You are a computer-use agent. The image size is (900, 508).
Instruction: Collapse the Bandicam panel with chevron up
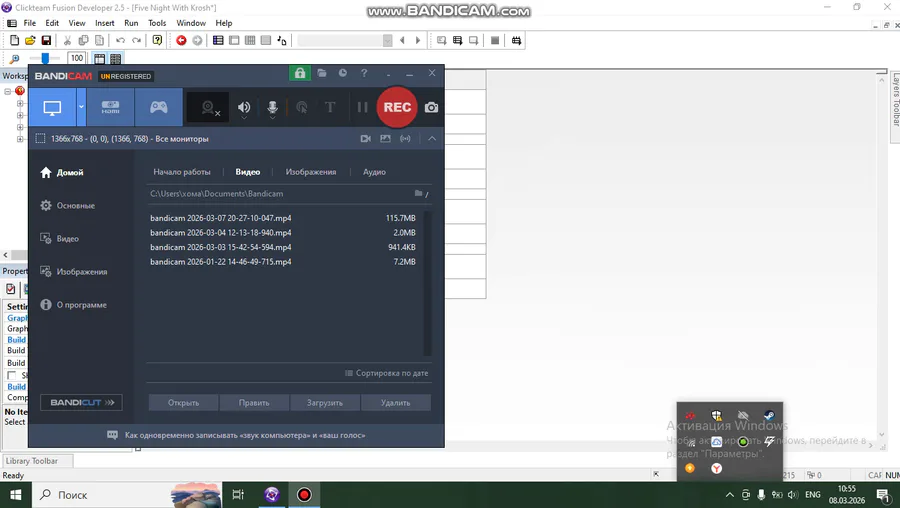[x=432, y=138]
